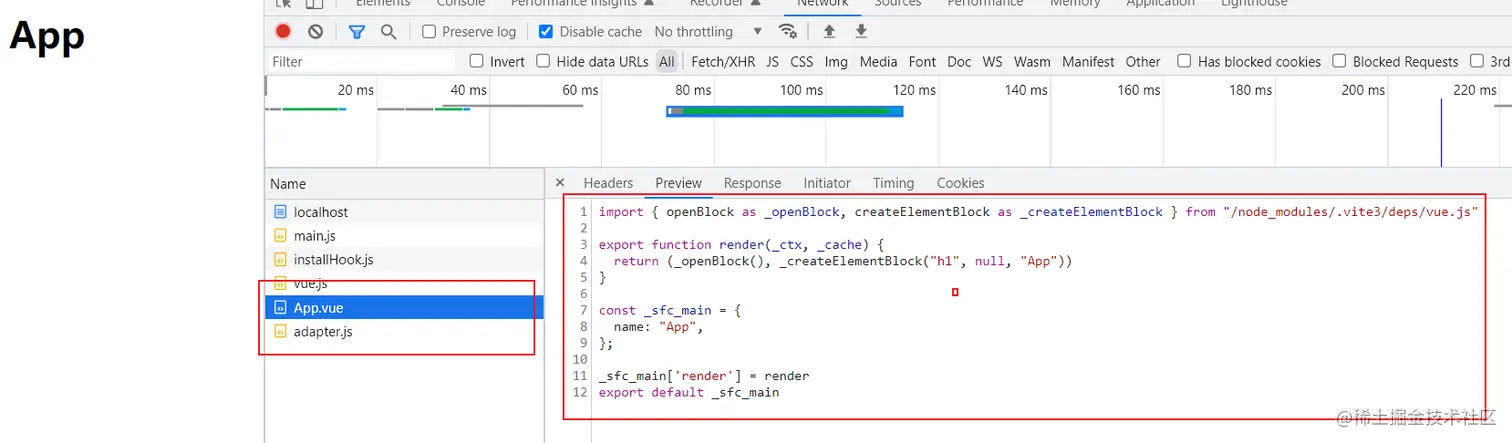Screen dimensions: 1512x443
Task: Filter requests by Other
Action: pos(1143,61)
